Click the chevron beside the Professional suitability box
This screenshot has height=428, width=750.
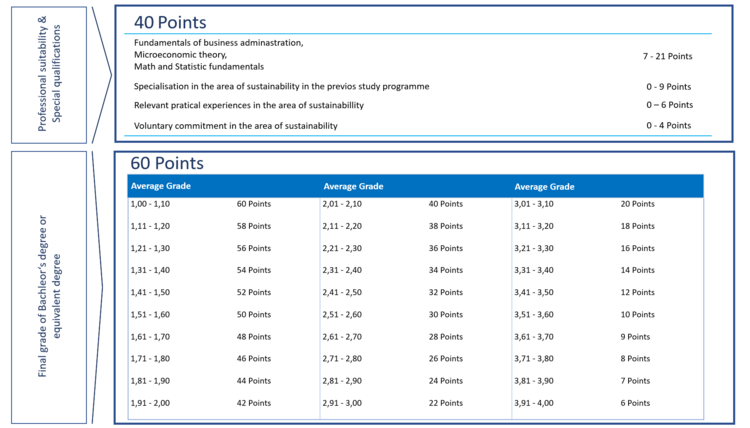102,70
